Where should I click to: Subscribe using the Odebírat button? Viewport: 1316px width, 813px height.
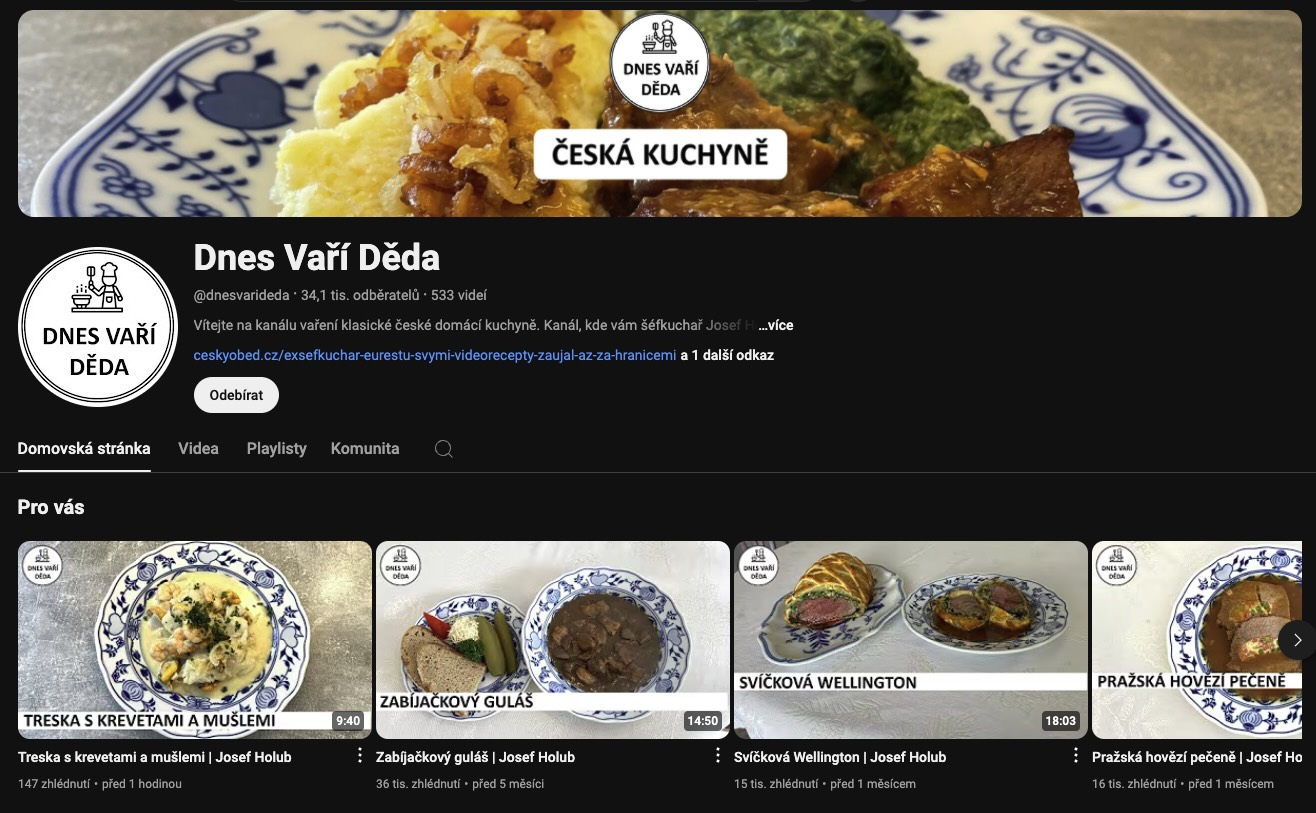tap(236, 395)
